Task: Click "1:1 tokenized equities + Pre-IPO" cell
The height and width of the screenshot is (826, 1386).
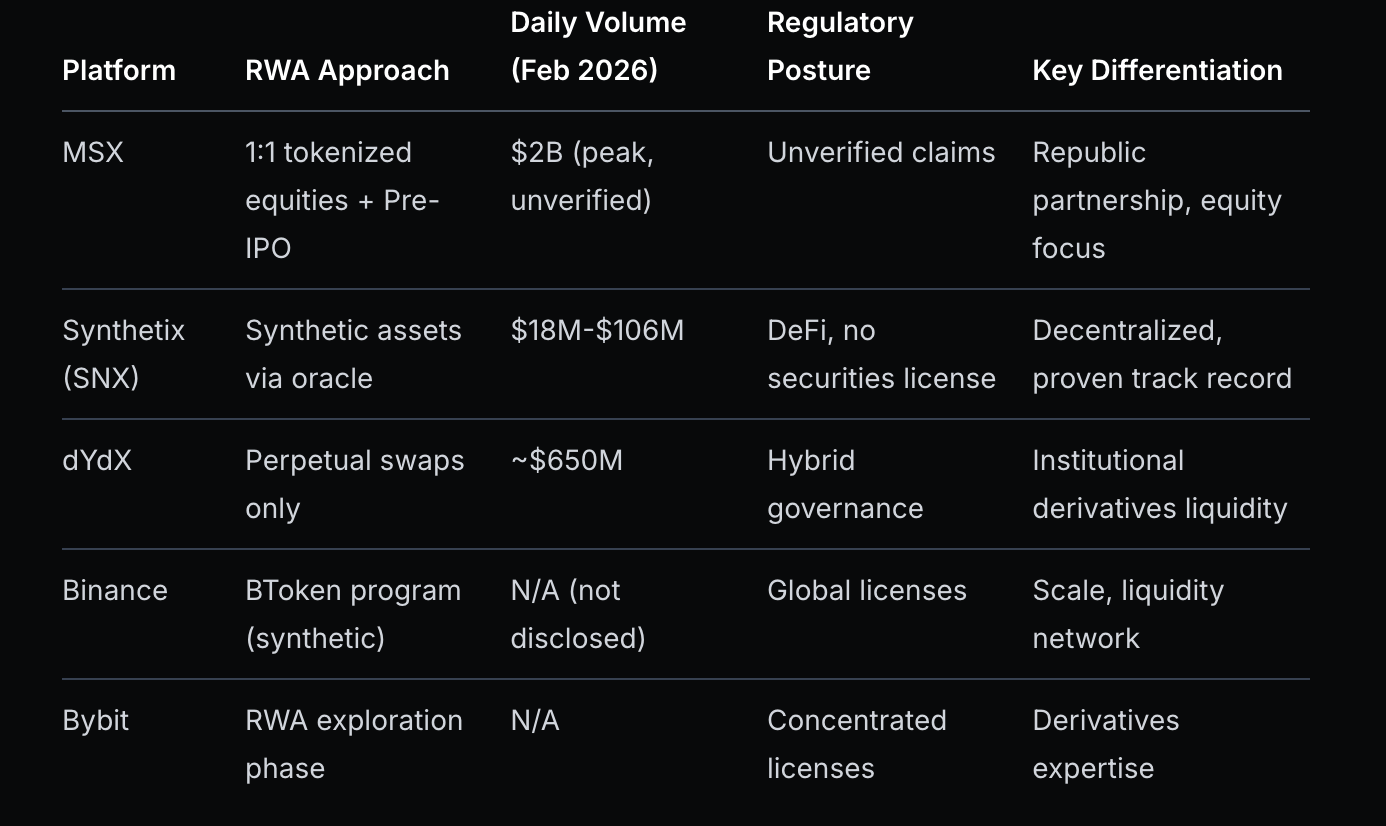Action: click(x=342, y=200)
